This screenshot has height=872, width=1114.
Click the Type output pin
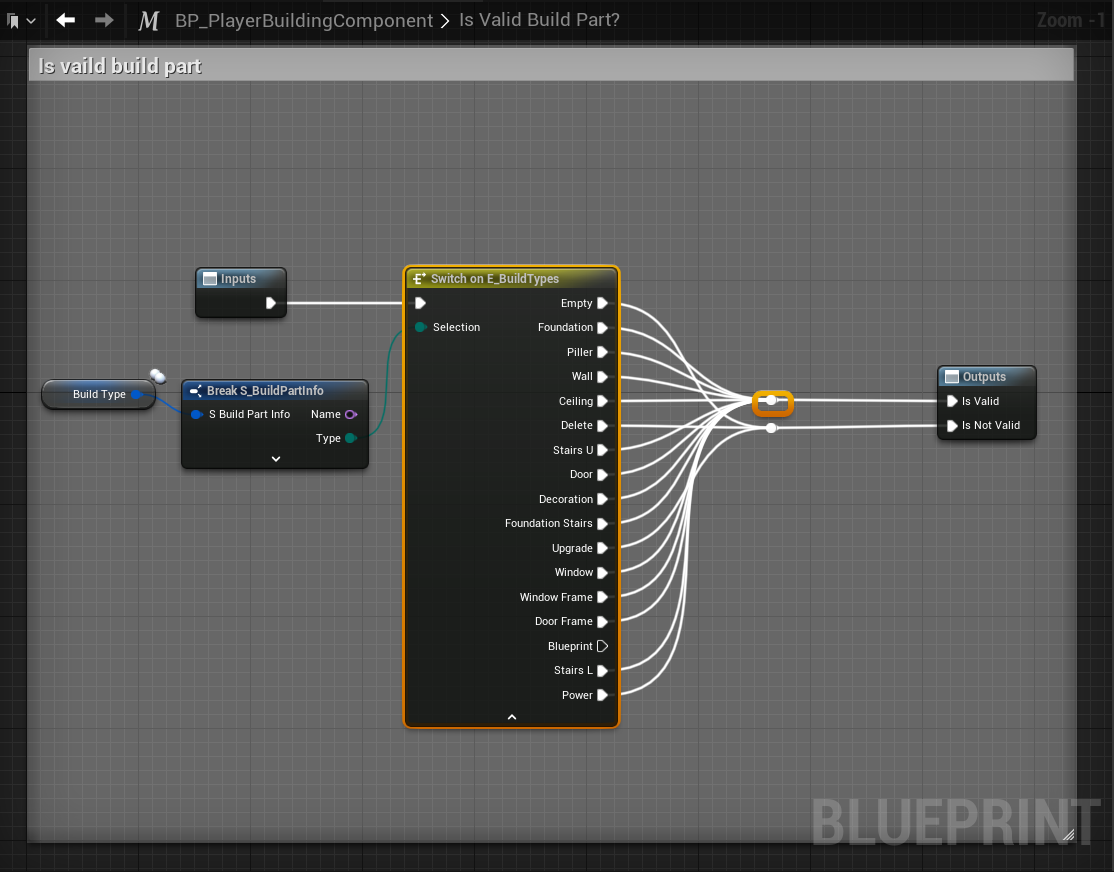click(x=350, y=438)
